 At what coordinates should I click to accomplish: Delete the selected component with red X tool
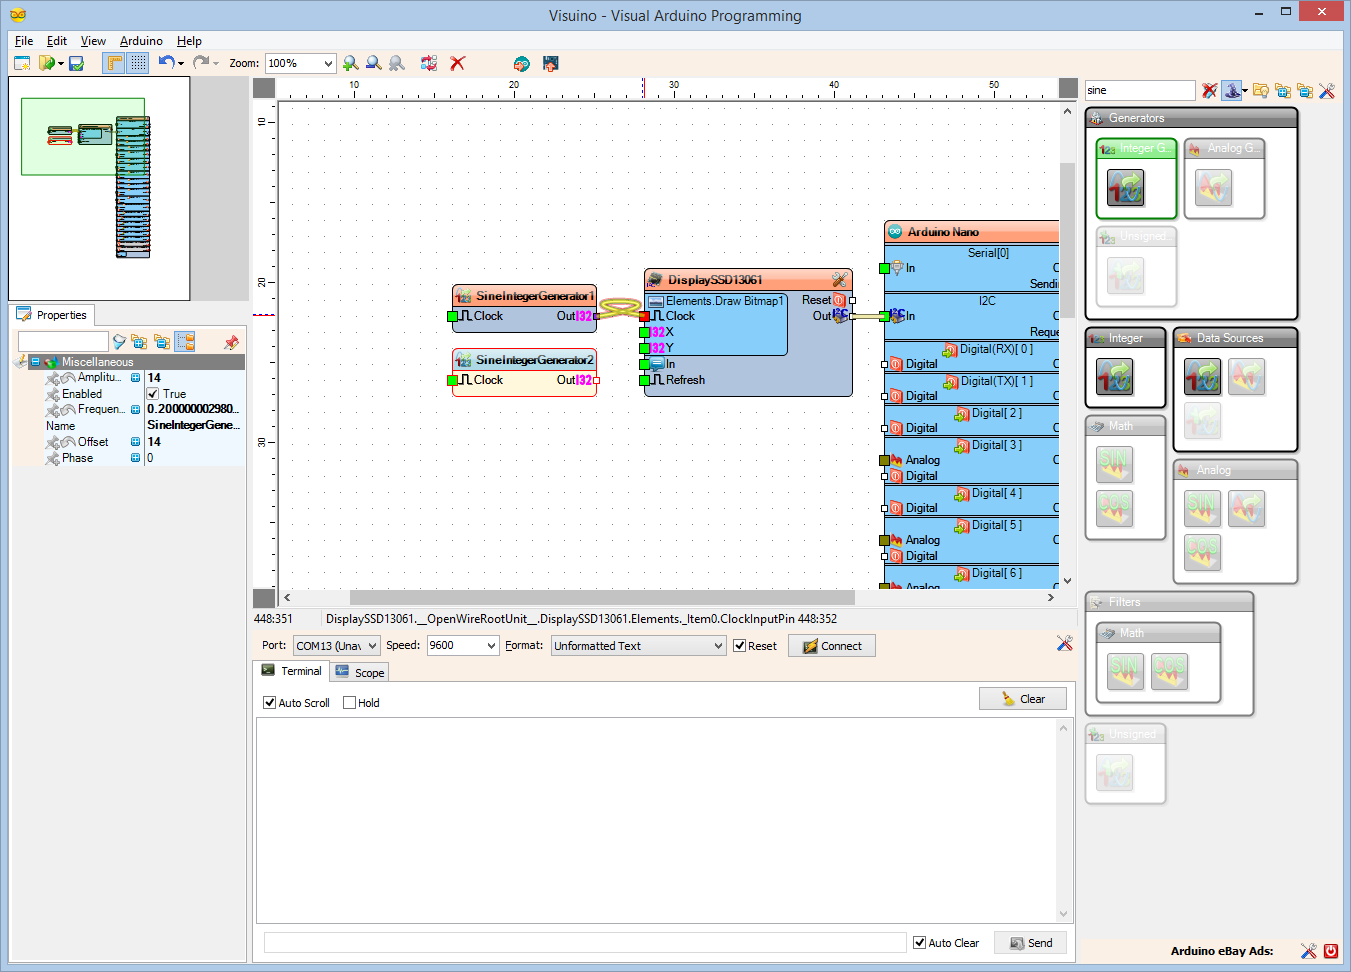pyautogui.click(x=458, y=62)
